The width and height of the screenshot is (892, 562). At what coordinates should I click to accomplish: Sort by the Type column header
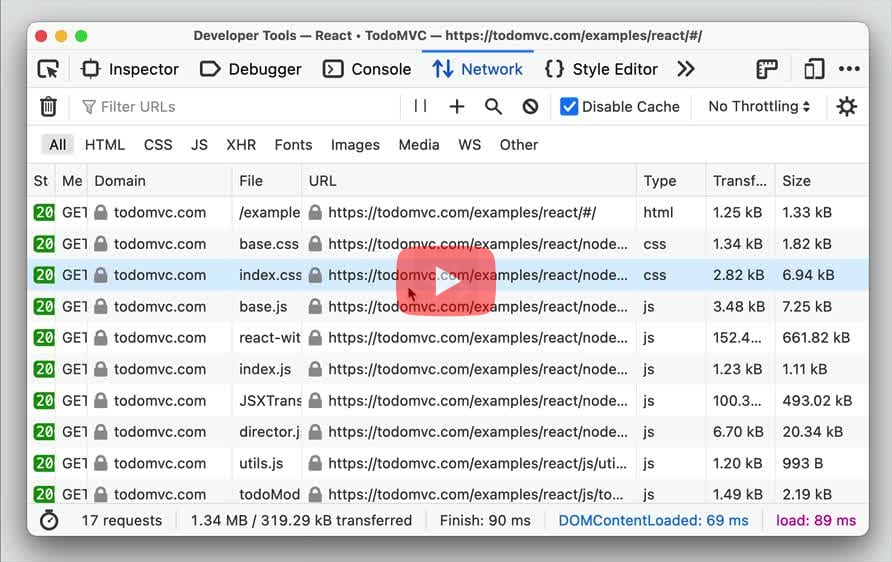coord(672,181)
